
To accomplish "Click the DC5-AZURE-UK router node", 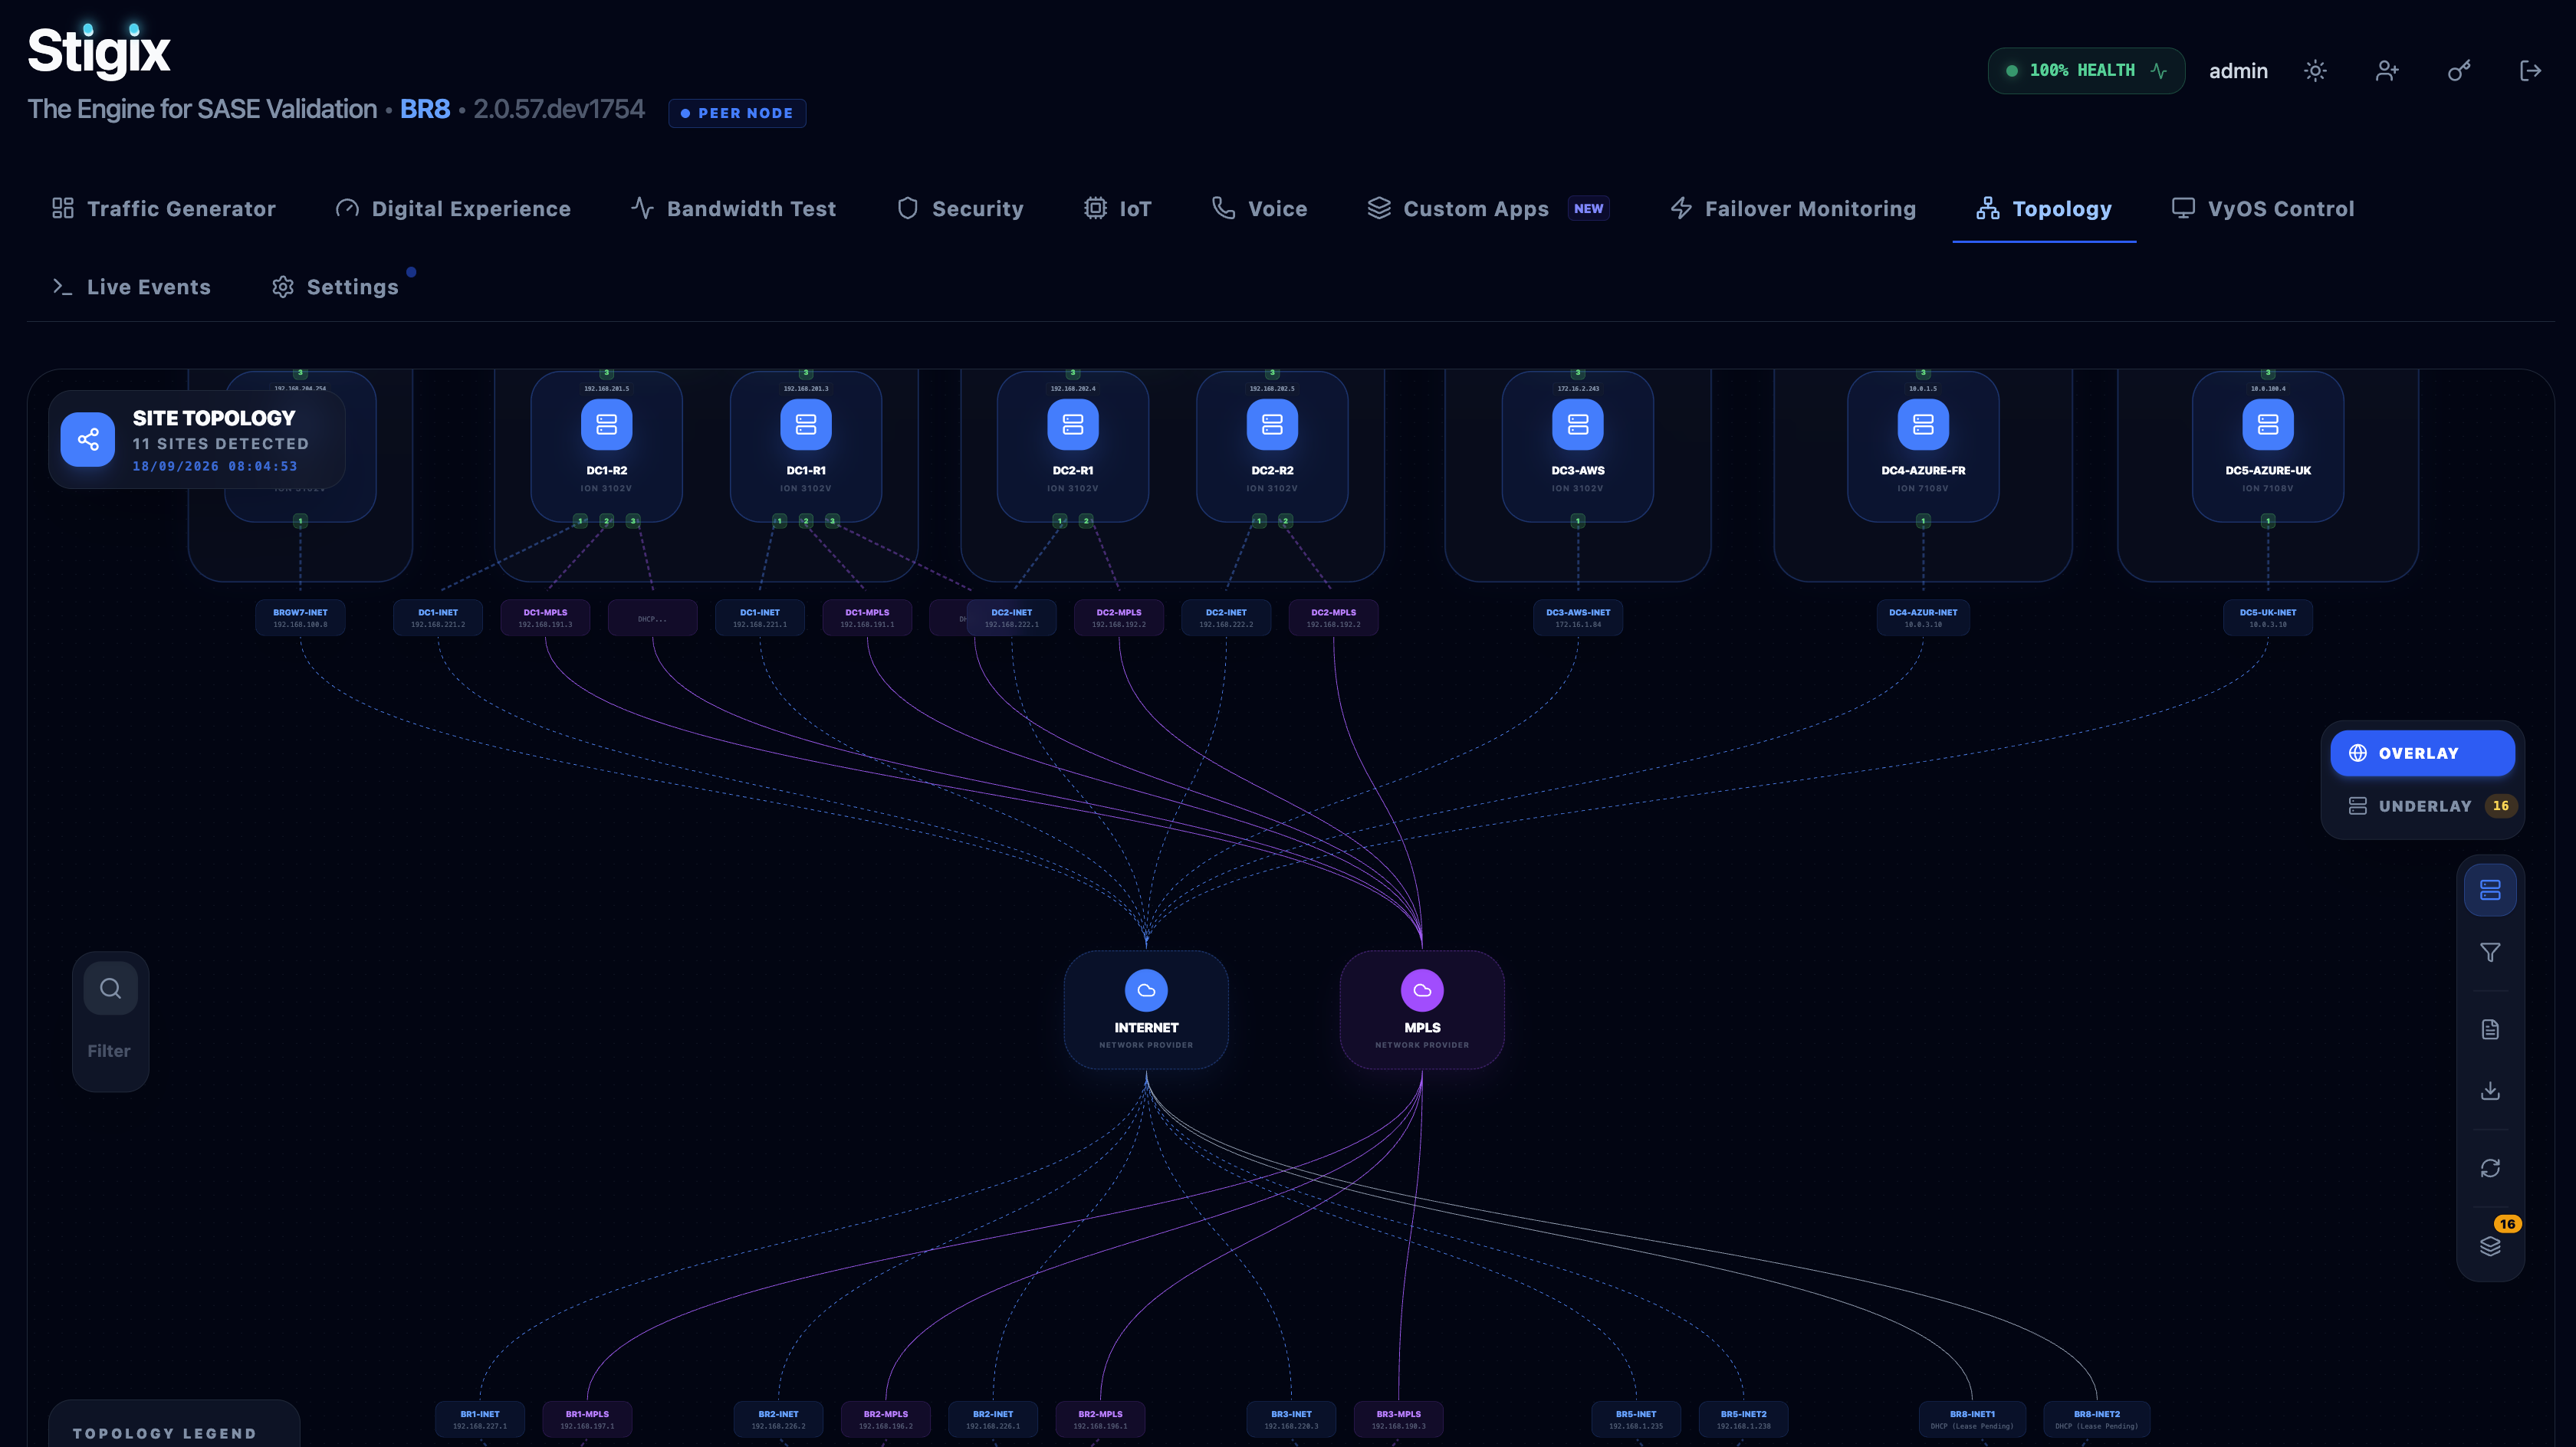I will [2268, 446].
